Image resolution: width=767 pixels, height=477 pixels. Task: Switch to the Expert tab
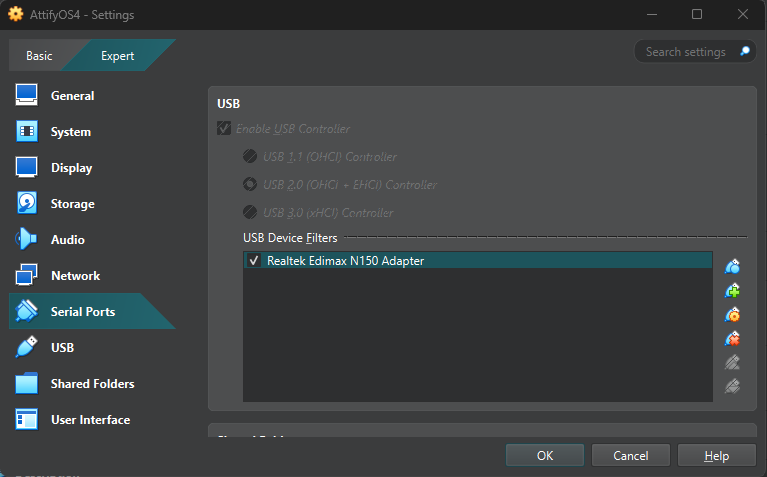click(117, 56)
